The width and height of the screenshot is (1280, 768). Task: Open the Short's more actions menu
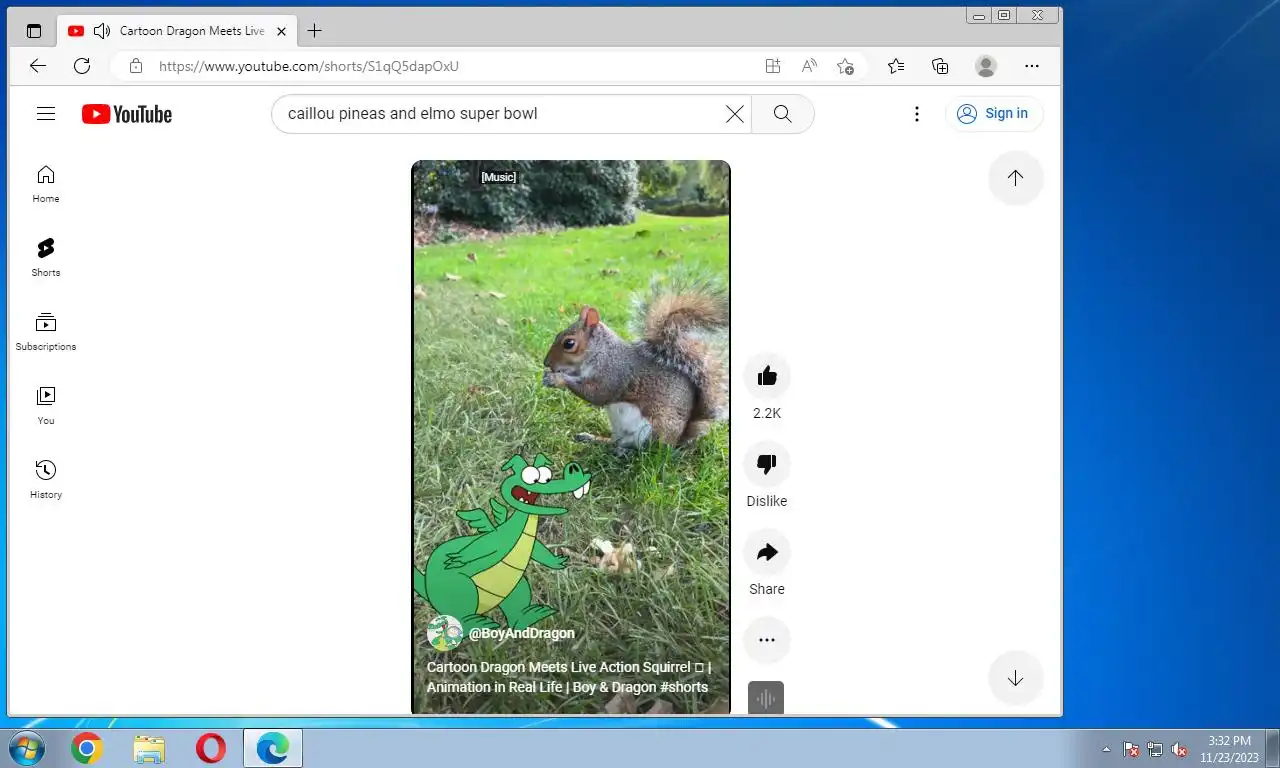(767, 640)
